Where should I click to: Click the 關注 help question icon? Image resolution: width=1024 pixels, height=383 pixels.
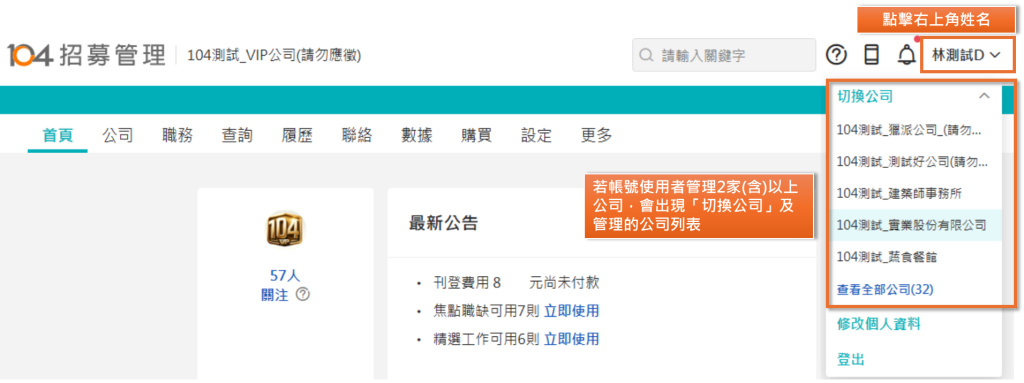click(302, 294)
